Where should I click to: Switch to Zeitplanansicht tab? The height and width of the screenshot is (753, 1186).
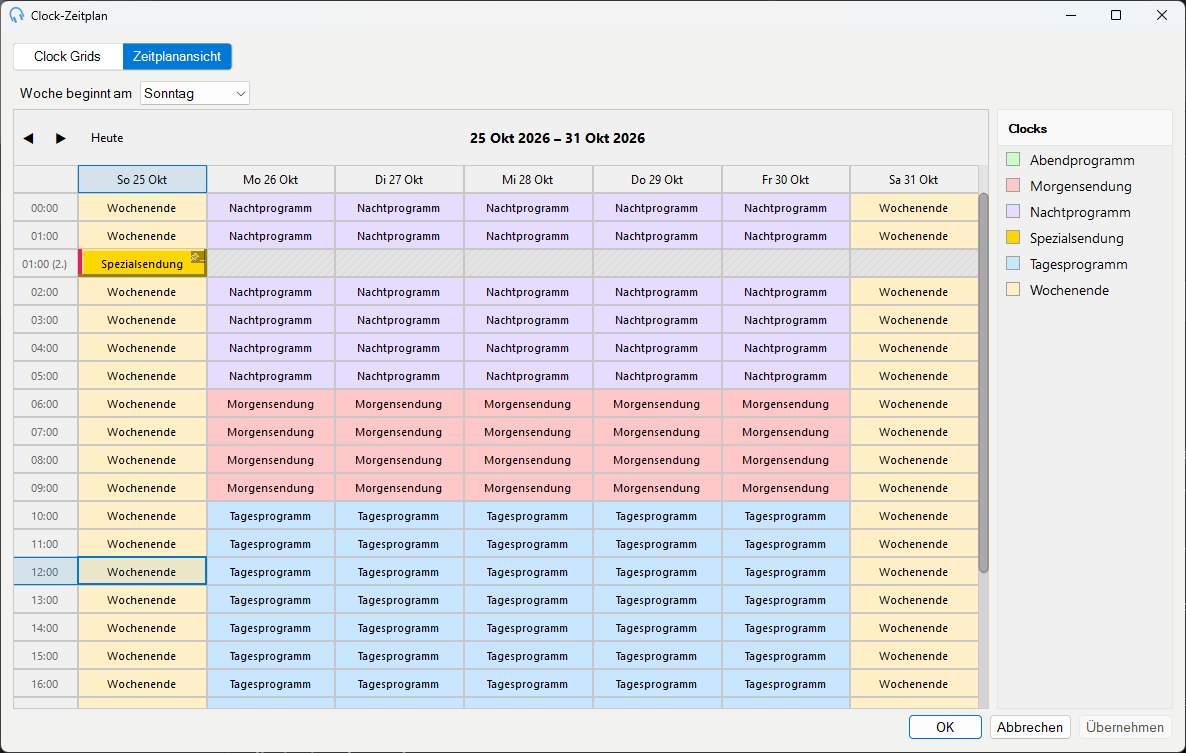click(x=177, y=57)
